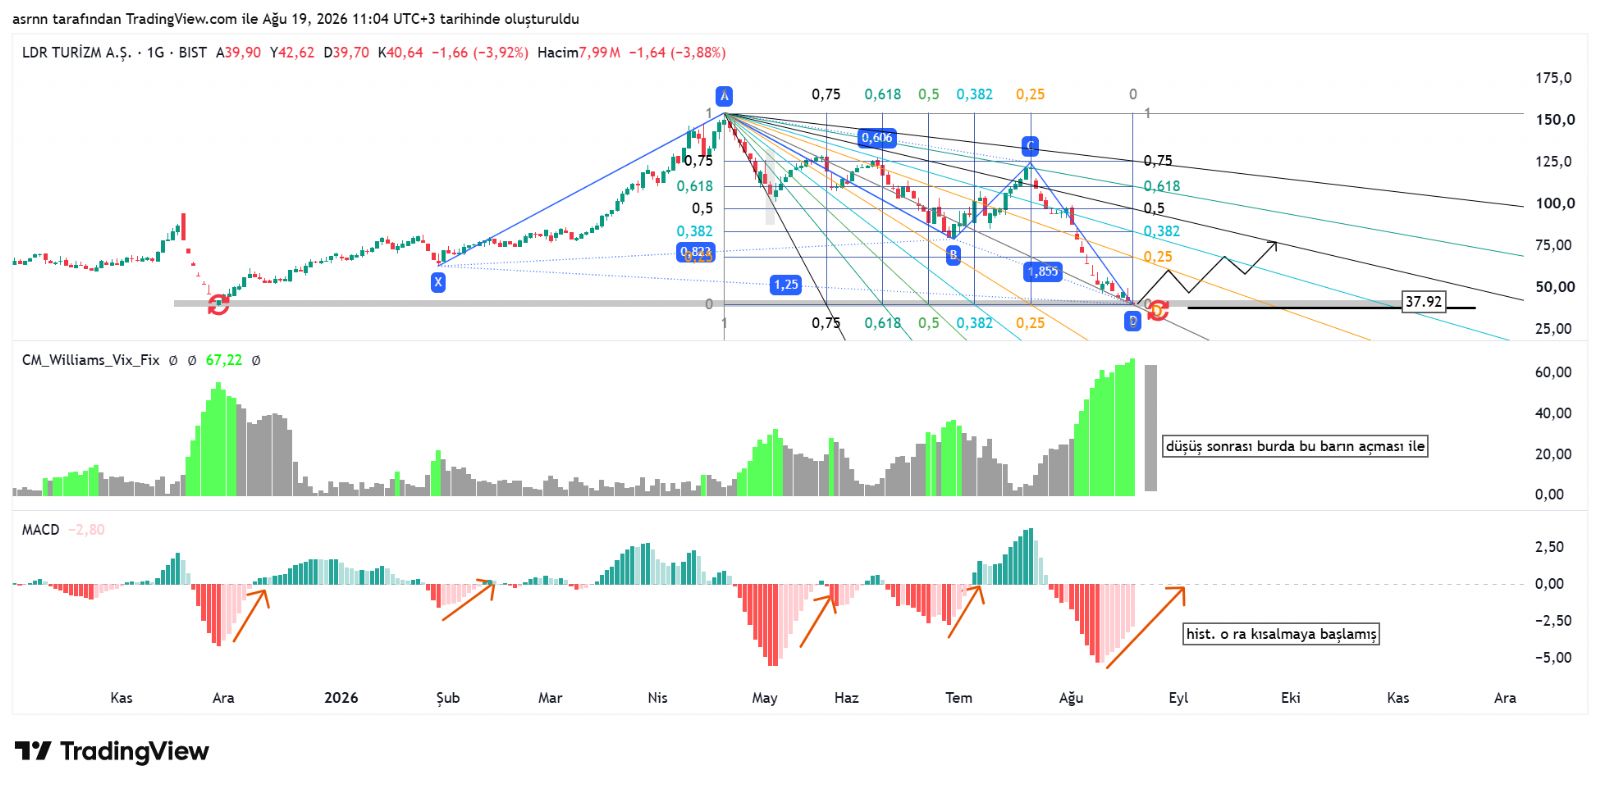This screenshot has height=788, width=1600.
Task: Click the red reversal icon beside point D
Action: 1158,311
